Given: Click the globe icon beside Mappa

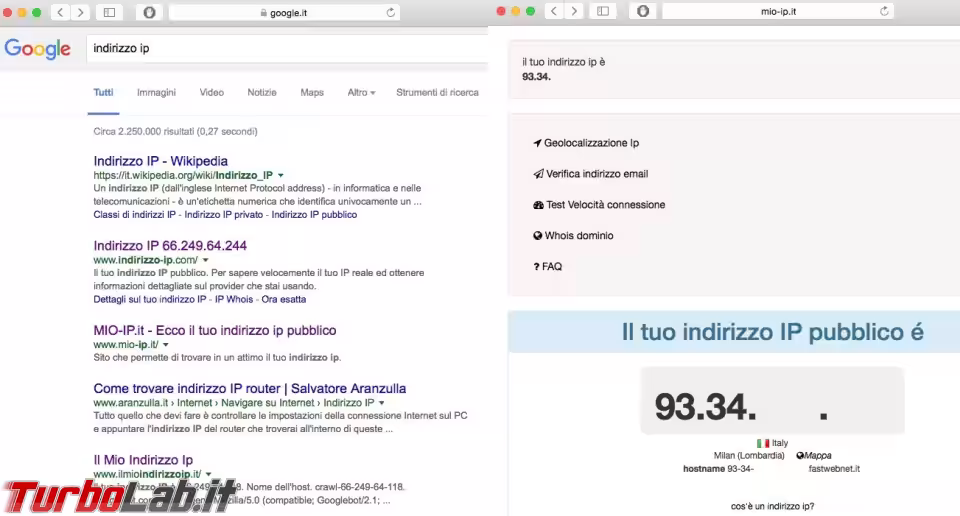Looking at the screenshot, I should pyautogui.click(x=800, y=455).
